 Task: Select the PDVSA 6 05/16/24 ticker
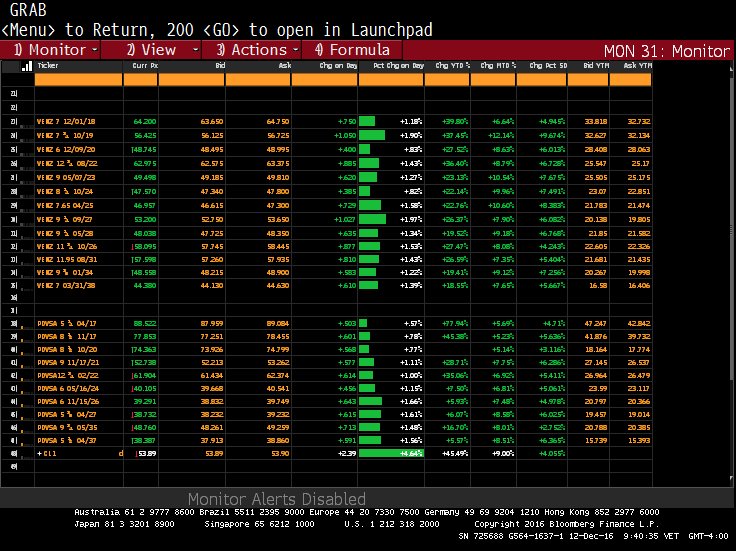coord(68,388)
